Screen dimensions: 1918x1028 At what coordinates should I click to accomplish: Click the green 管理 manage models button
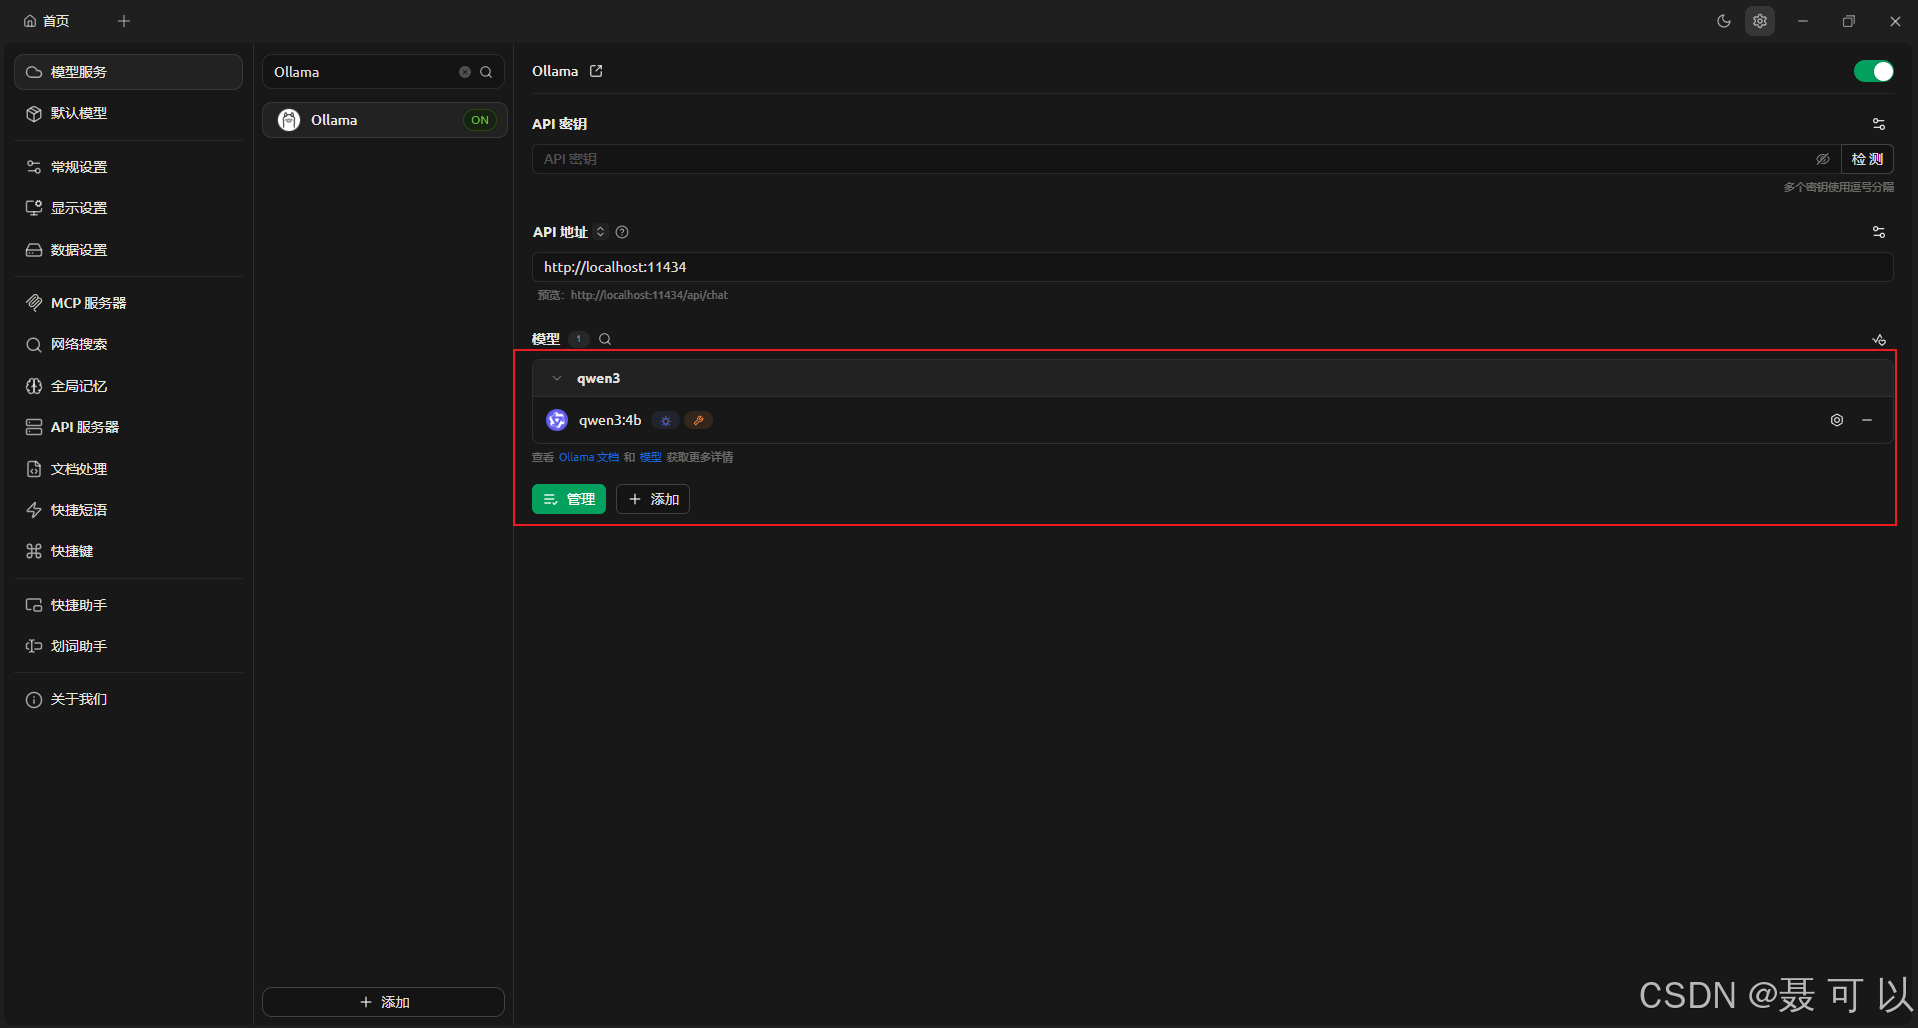[x=569, y=499]
